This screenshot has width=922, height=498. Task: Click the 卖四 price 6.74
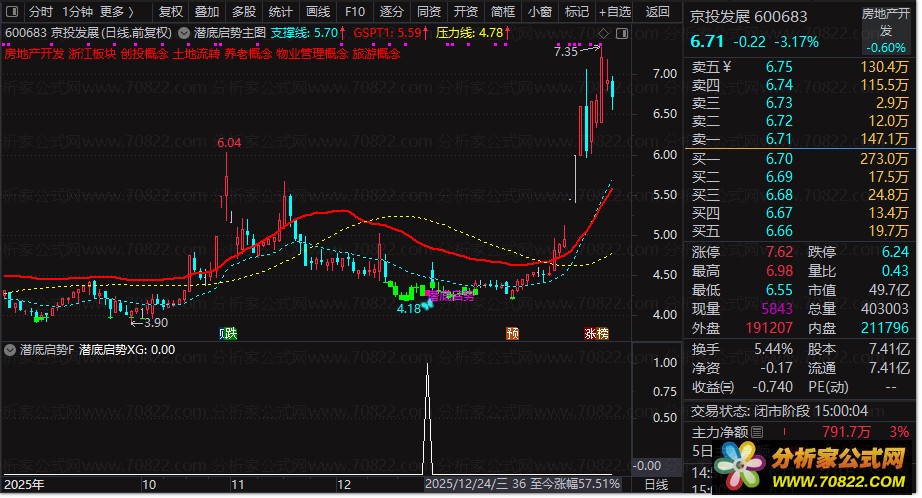(x=779, y=85)
